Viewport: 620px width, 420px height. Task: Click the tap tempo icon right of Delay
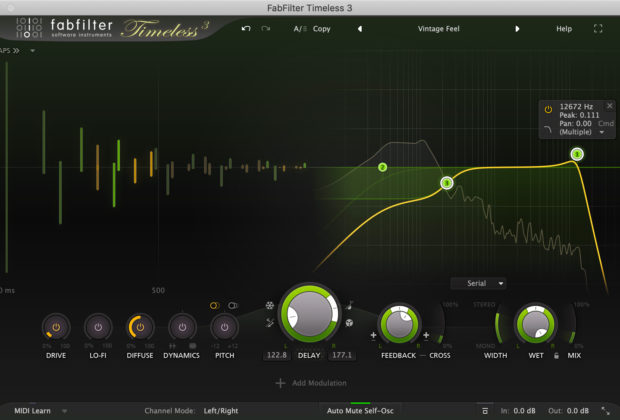(x=349, y=323)
